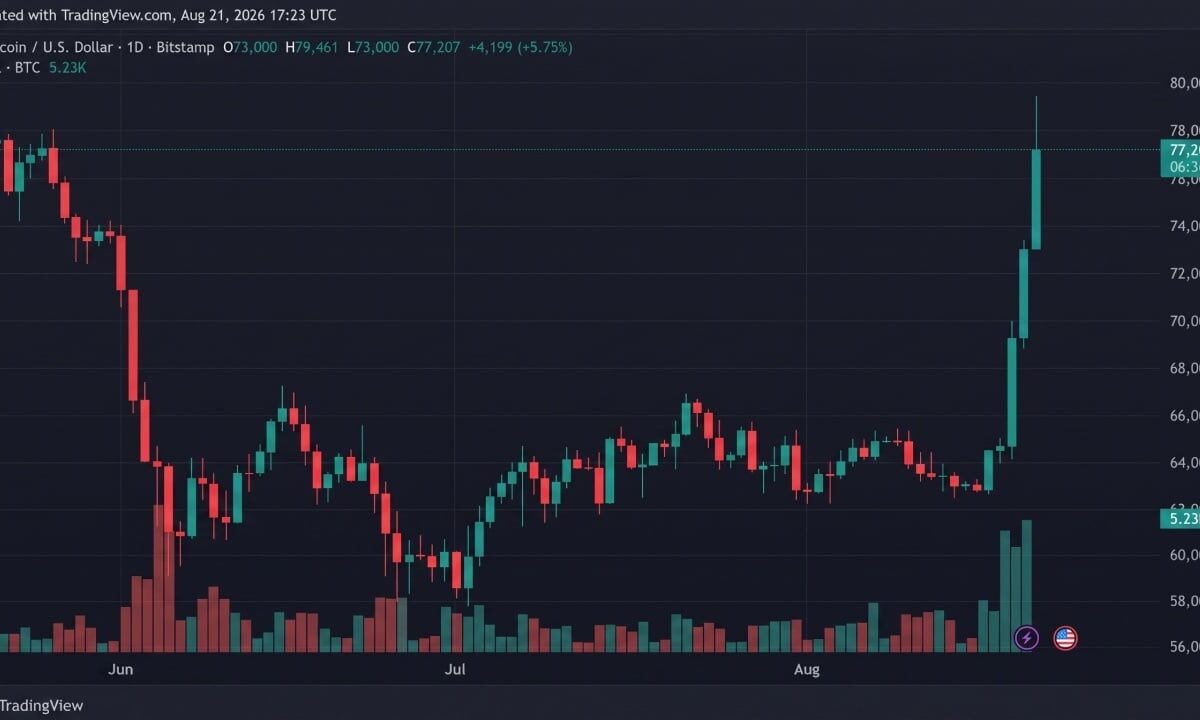Click the close value C77,207
The width and height of the screenshot is (1200, 720).
click(433, 47)
